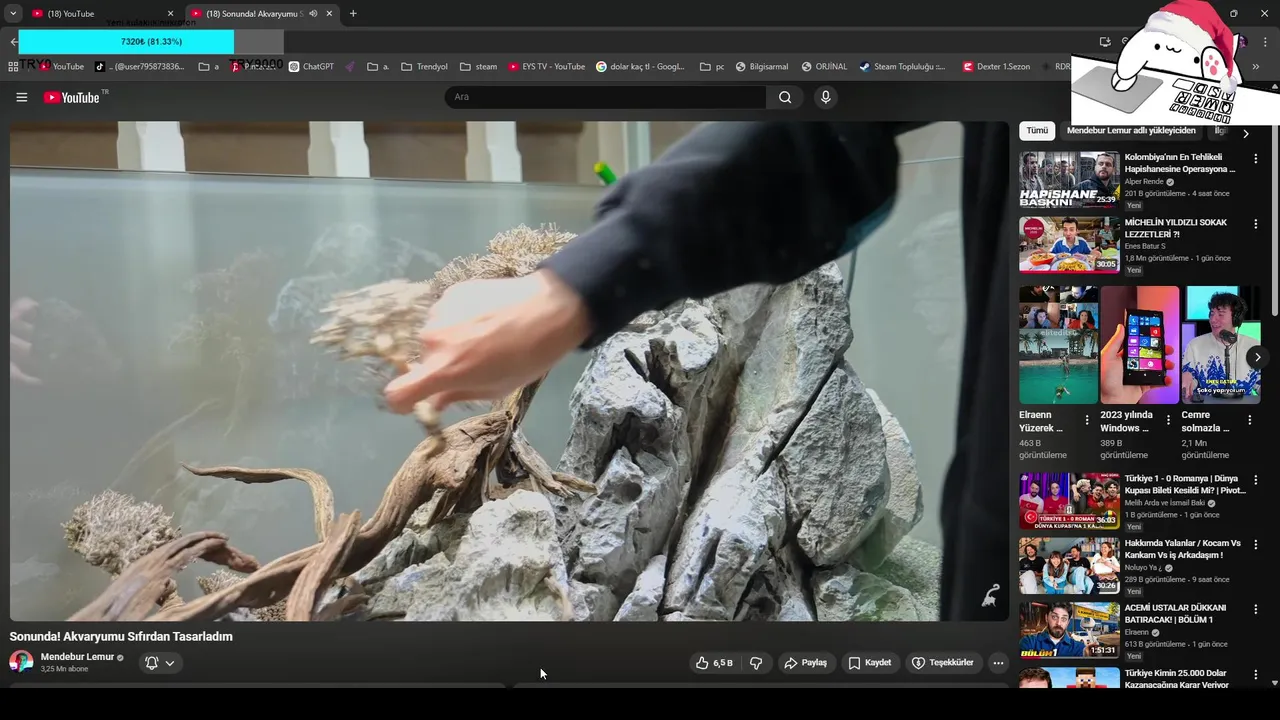Go to YouTube home via the logo

point(72,97)
